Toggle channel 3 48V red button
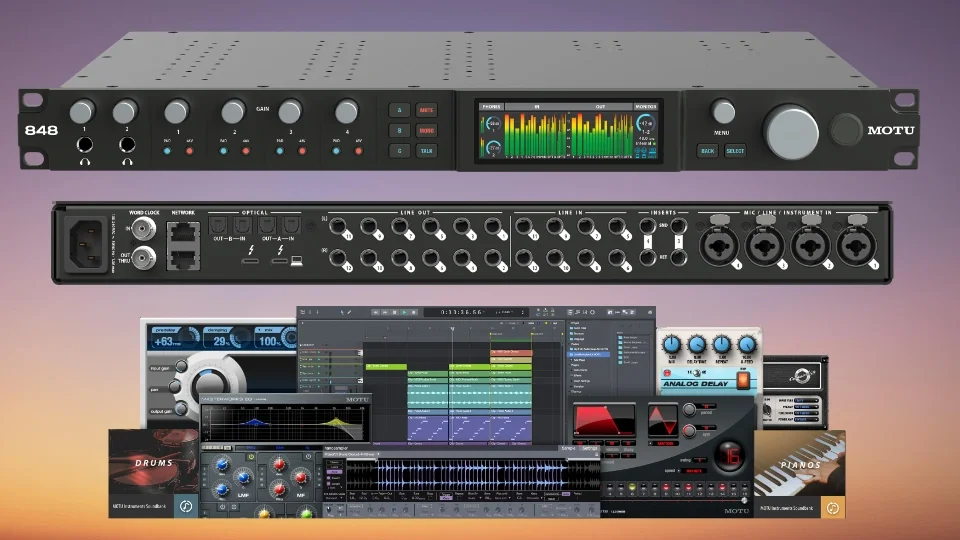960x540 pixels. (x=302, y=151)
